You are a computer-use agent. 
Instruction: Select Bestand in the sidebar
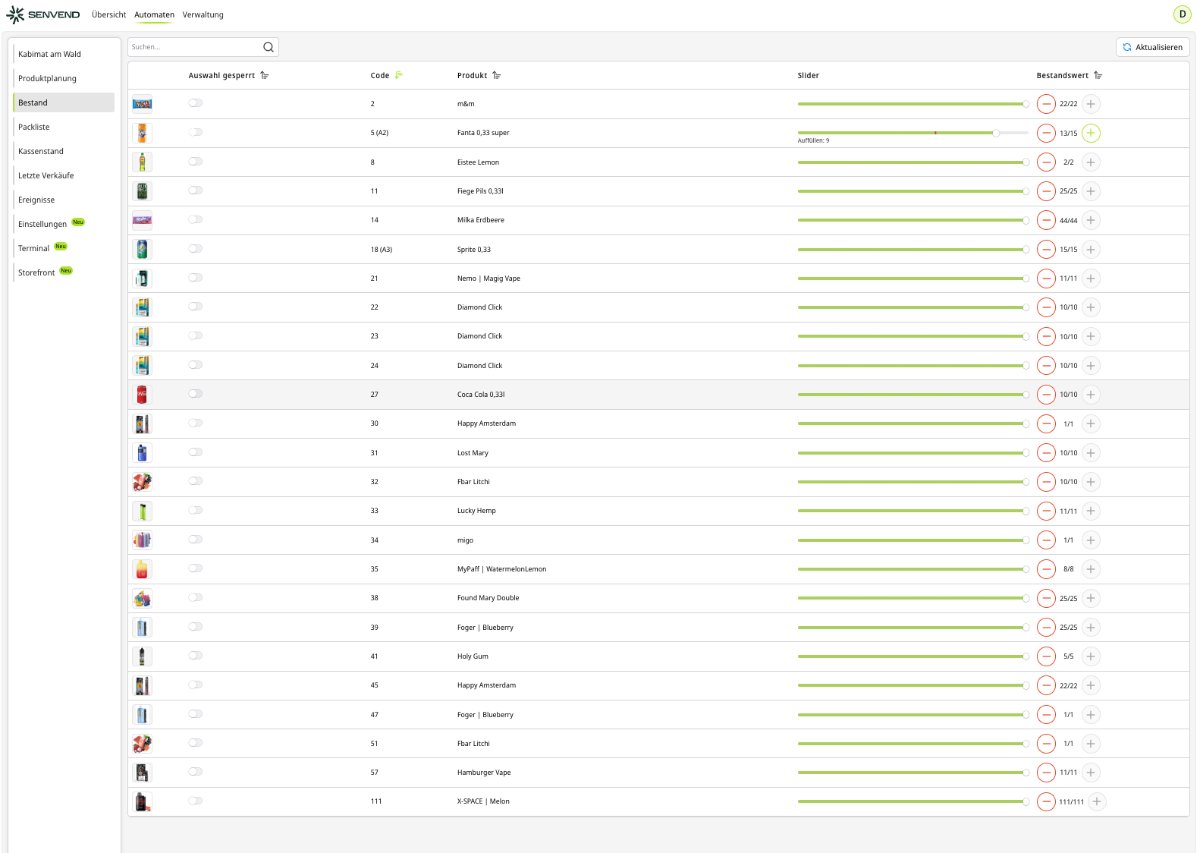pyautogui.click(x=64, y=102)
